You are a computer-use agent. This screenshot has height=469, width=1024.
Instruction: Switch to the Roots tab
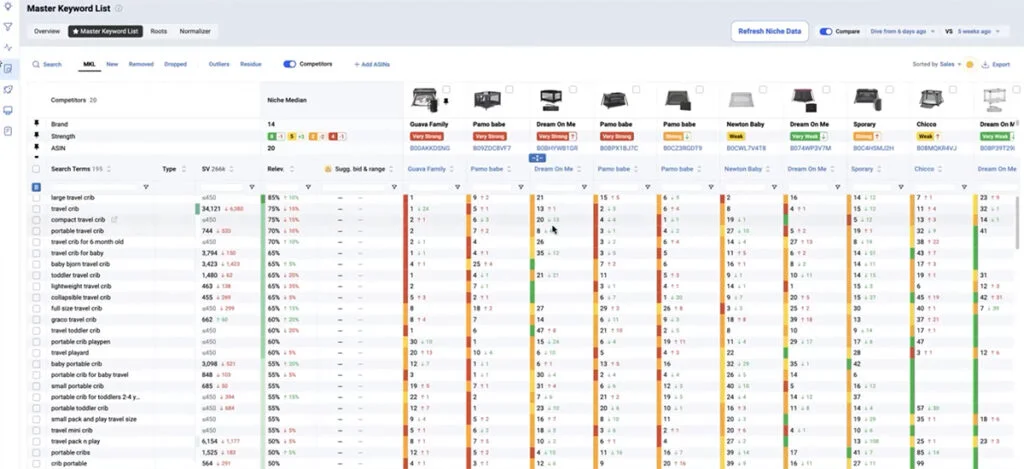coord(159,31)
